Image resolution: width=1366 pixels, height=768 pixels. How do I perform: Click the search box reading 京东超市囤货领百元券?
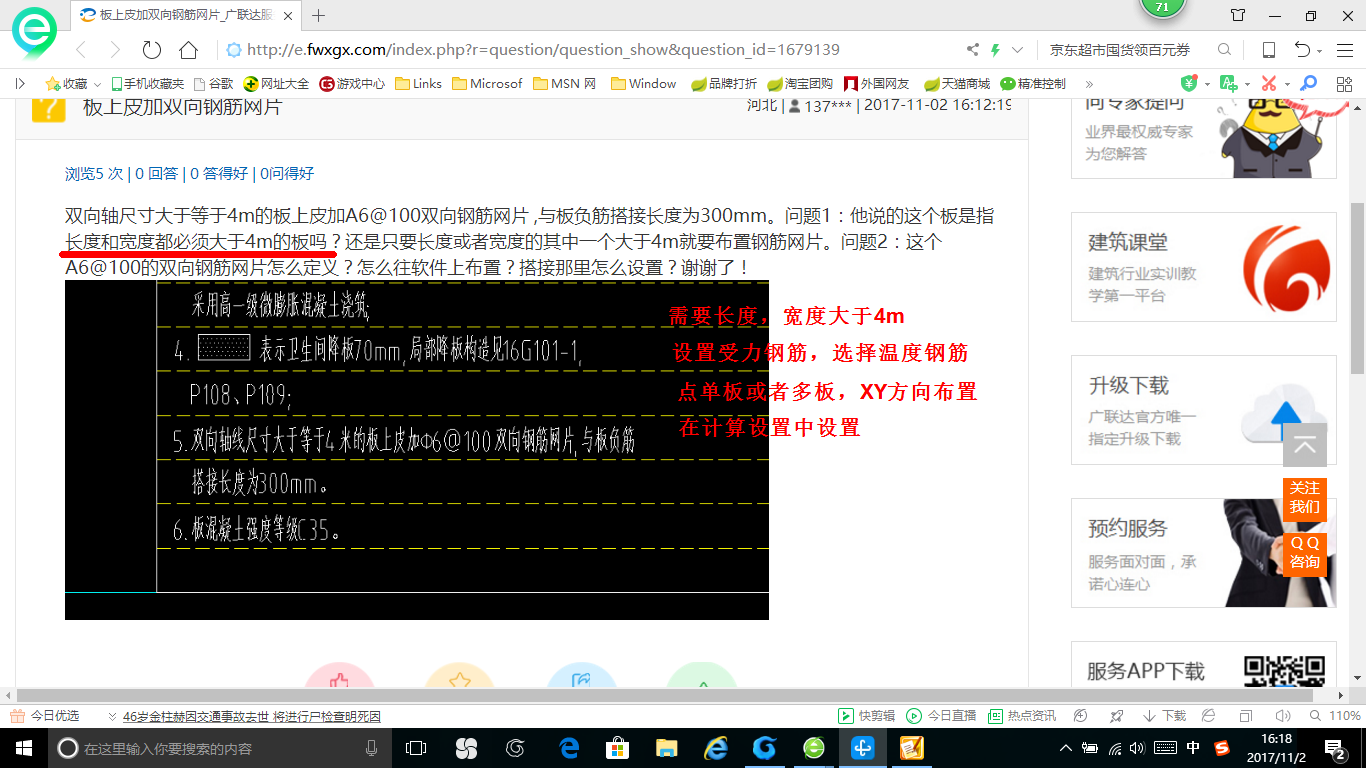[x=1120, y=50]
